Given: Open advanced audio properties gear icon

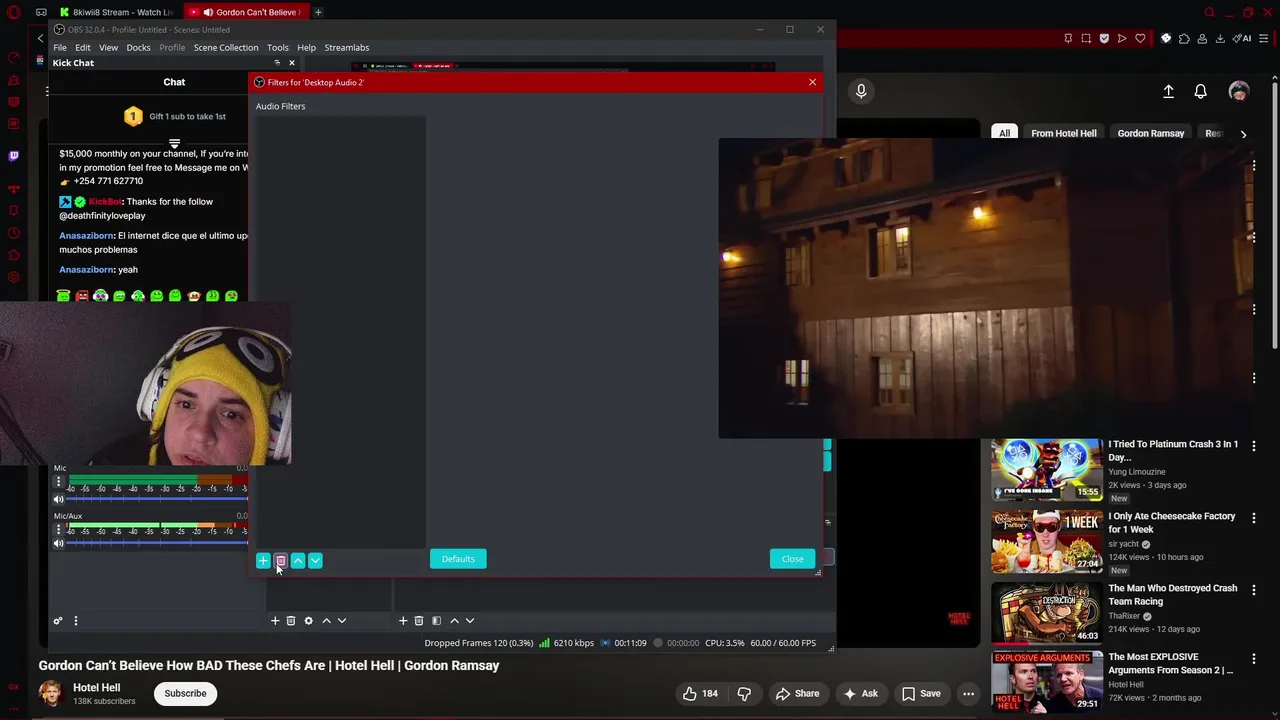Looking at the screenshot, I should click(x=58, y=621).
